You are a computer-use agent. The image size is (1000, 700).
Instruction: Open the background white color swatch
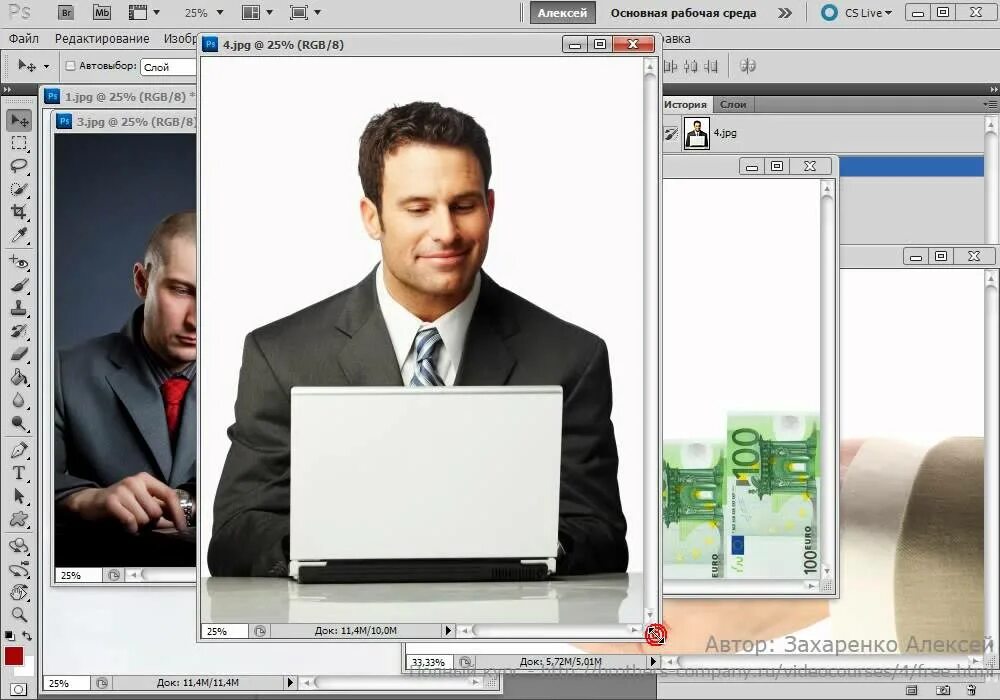pyautogui.click(x=27, y=669)
